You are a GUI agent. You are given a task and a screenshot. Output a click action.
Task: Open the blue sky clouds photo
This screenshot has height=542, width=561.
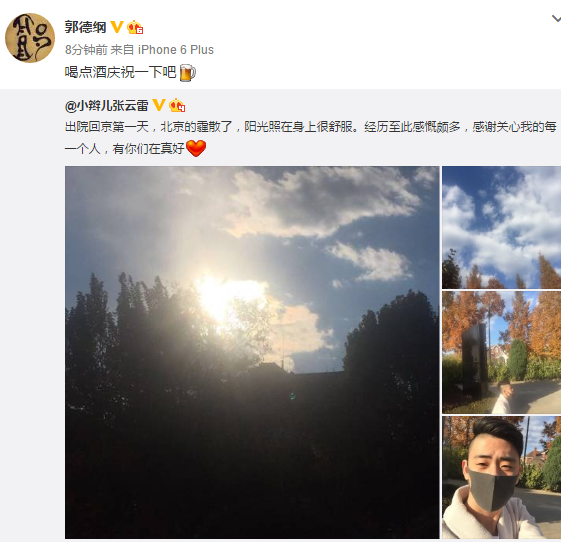click(502, 228)
